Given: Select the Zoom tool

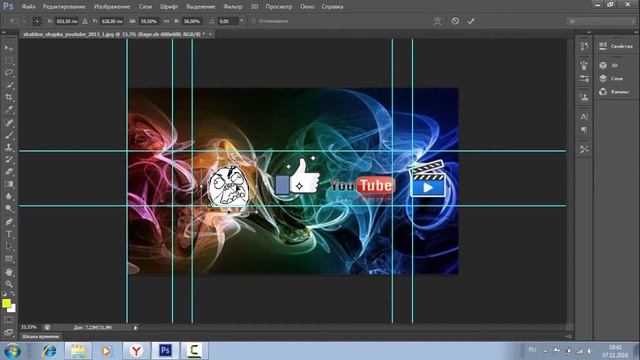Looking at the screenshot, I should (9, 284).
